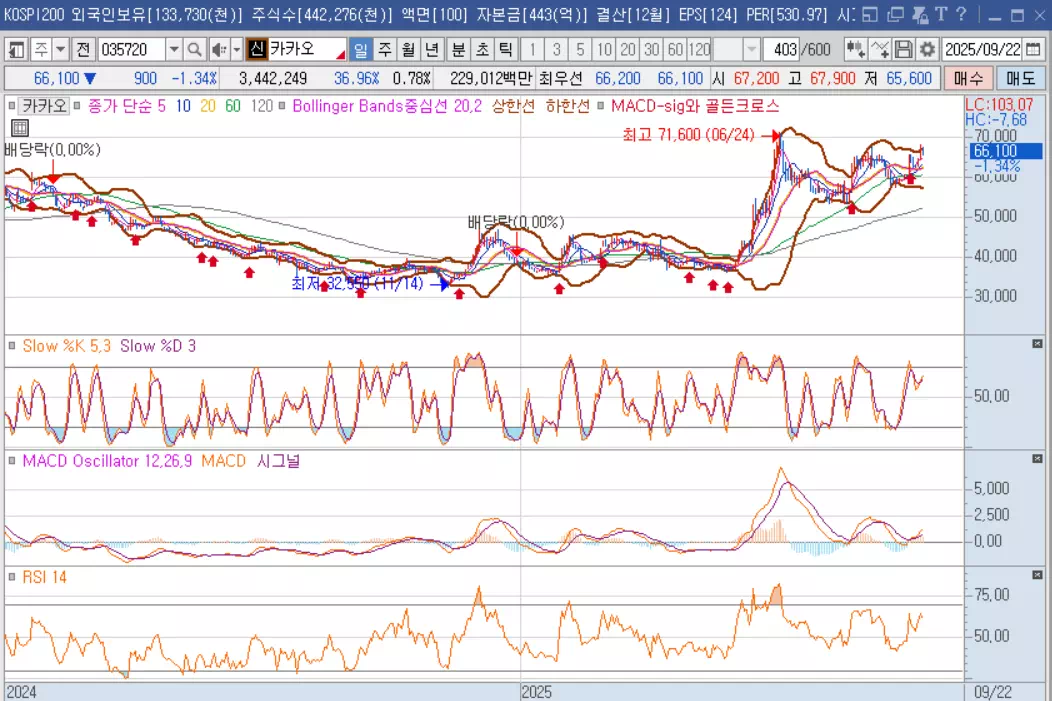
Task: Click the date field 2025/09/22
Action: point(983,50)
